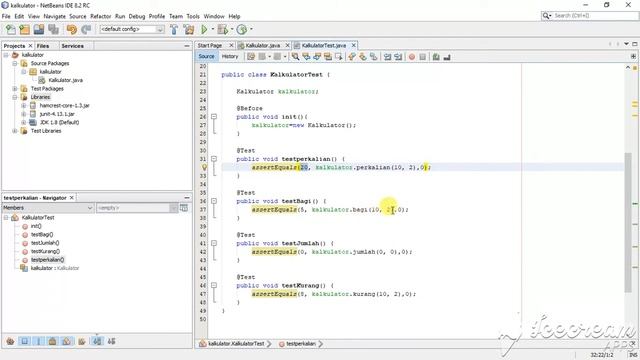
Task: Click the New File toolbar icon
Action: [11, 29]
